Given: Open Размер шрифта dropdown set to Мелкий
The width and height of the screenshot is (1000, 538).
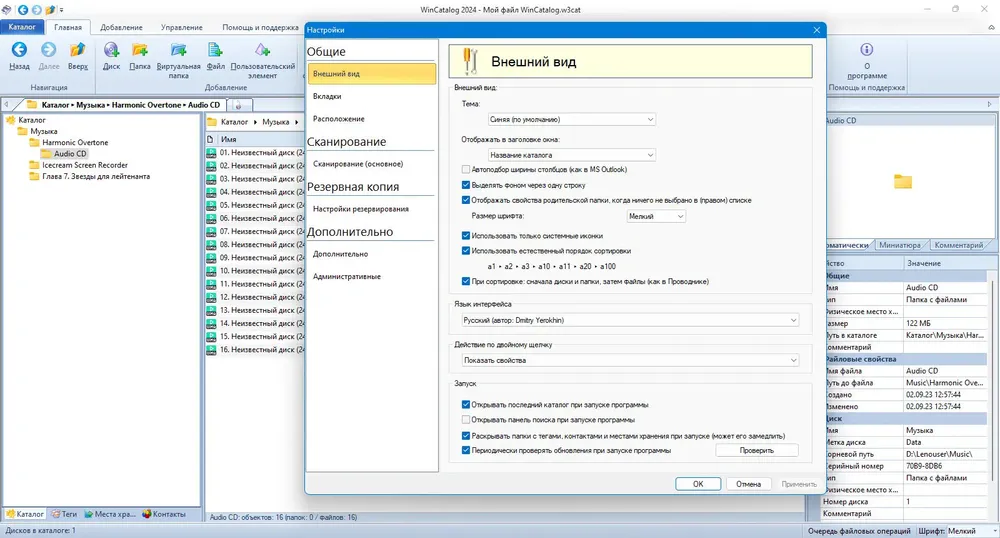Looking at the screenshot, I should (x=656, y=216).
